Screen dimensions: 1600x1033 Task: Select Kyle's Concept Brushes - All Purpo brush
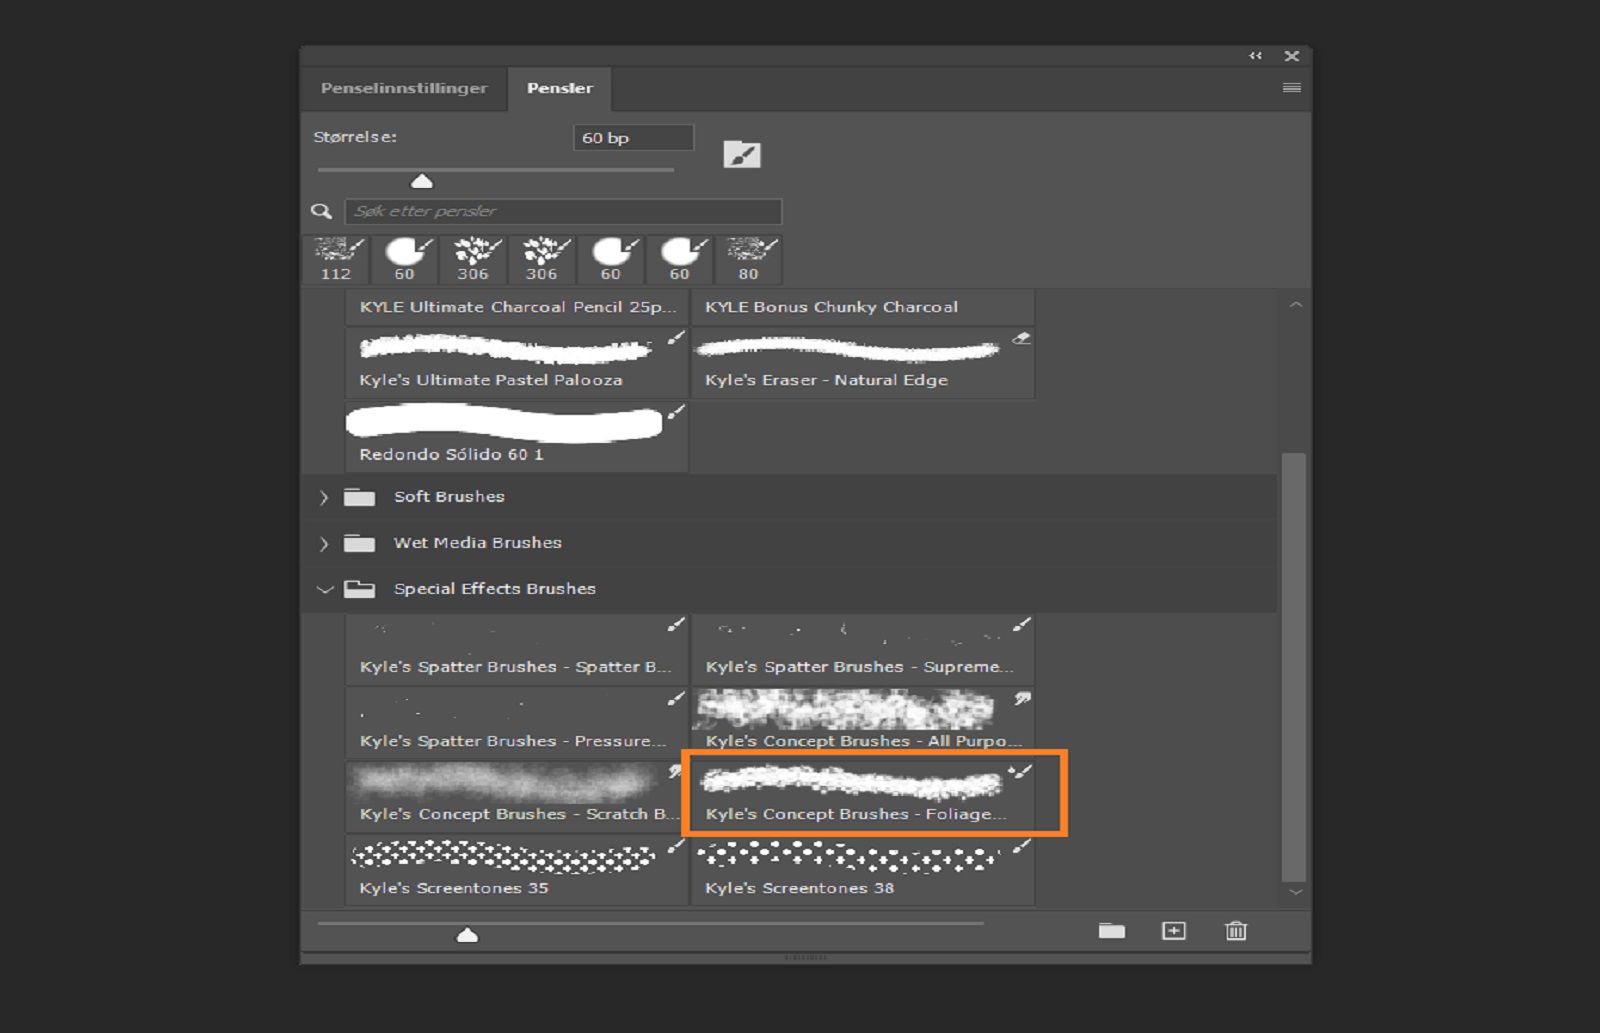pos(862,723)
